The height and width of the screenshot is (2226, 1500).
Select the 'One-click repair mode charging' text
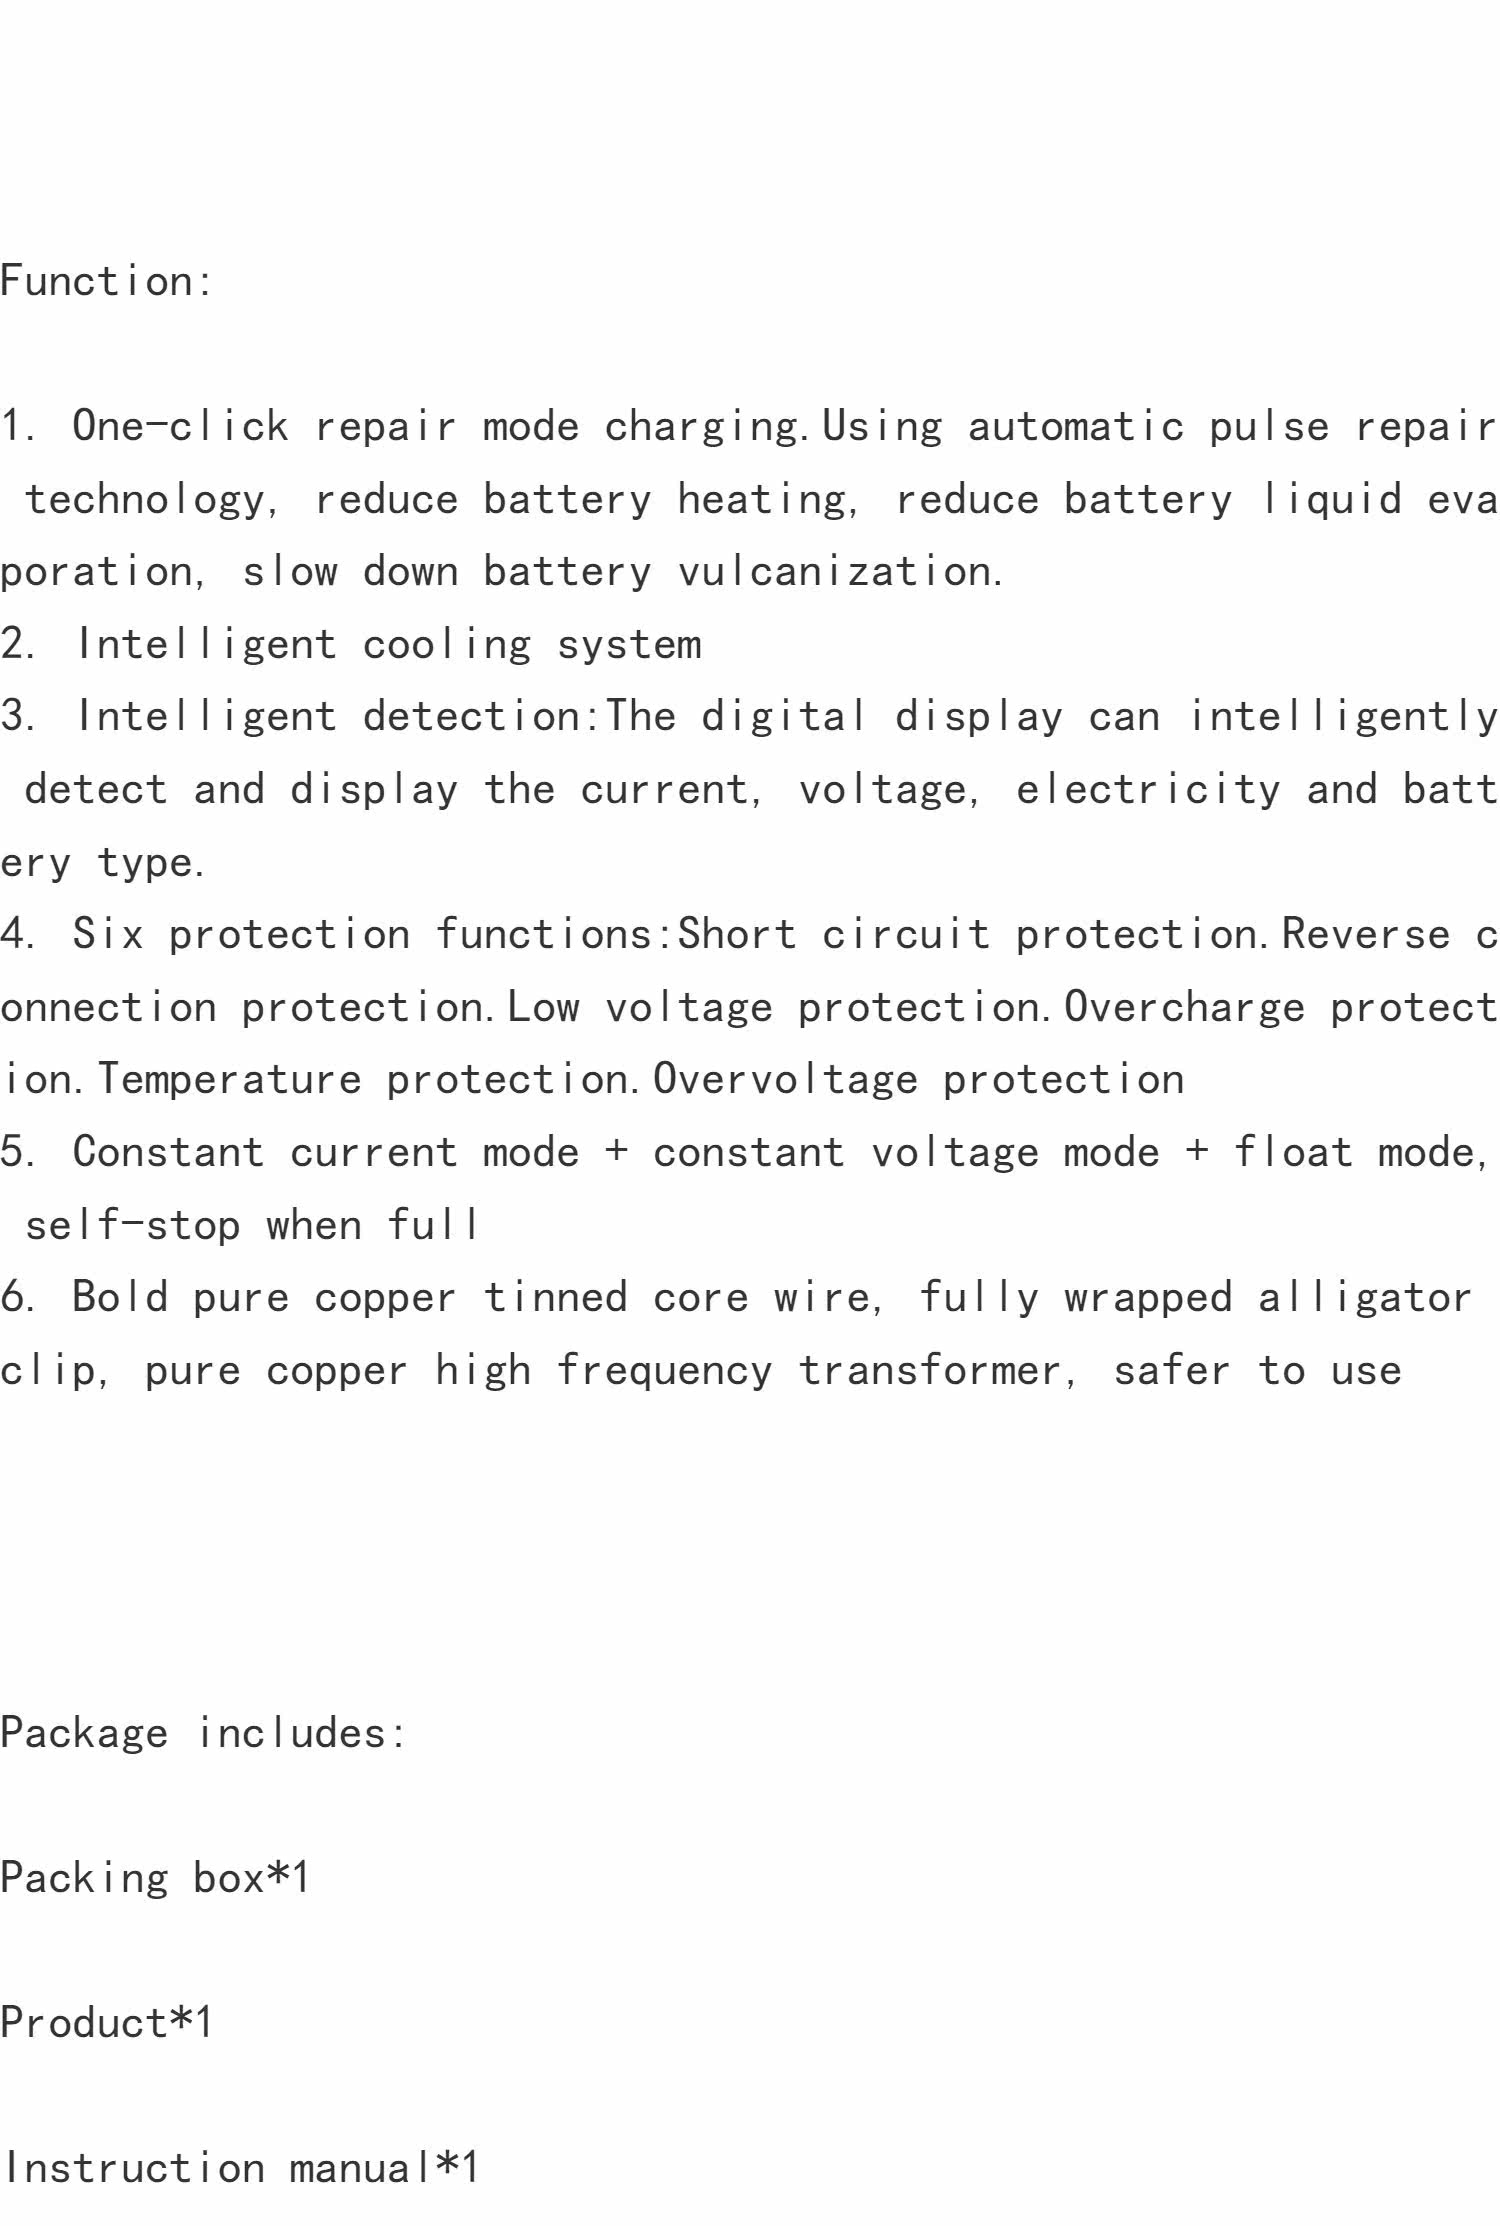pyautogui.click(x=435, y=427)
